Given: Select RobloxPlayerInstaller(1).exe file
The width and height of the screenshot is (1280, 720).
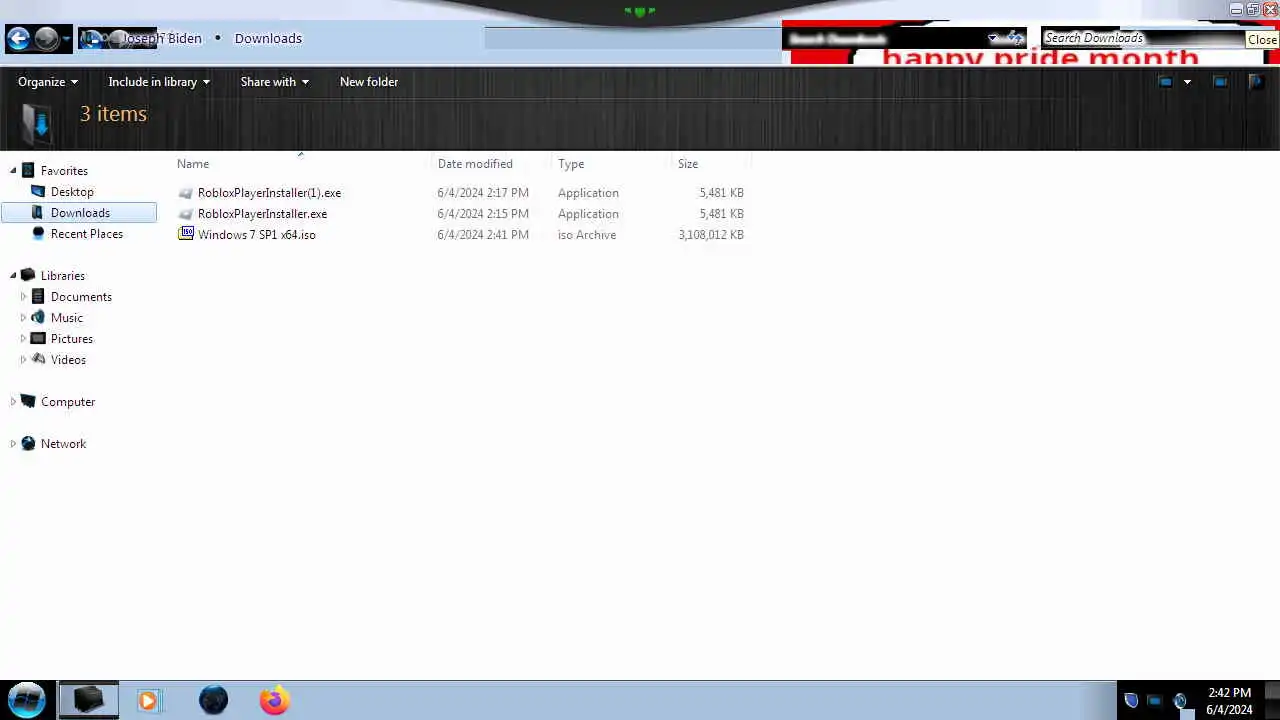Looking at the screenshot, I should pyautogui.click(x=269, y=193).
